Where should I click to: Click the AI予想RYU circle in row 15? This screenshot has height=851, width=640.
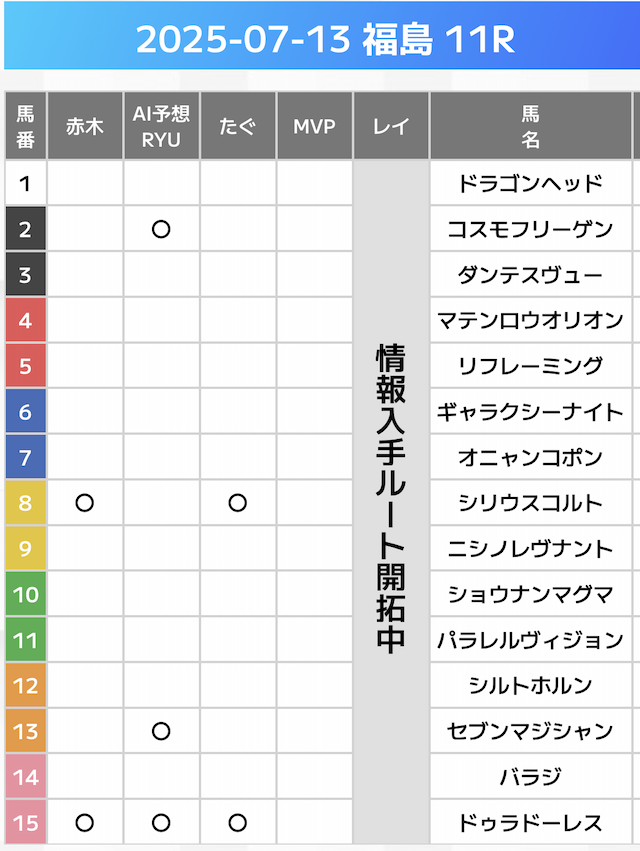point(161,822)
